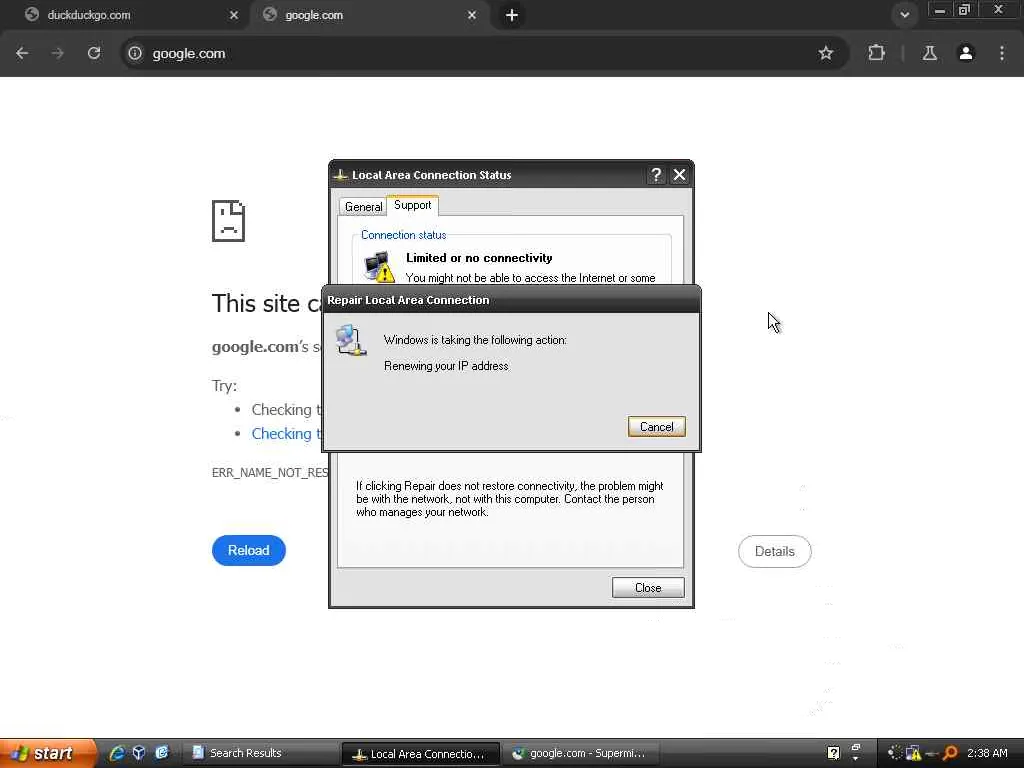
Task: Open the Windows start button
Action: click(x=46, y=753)
